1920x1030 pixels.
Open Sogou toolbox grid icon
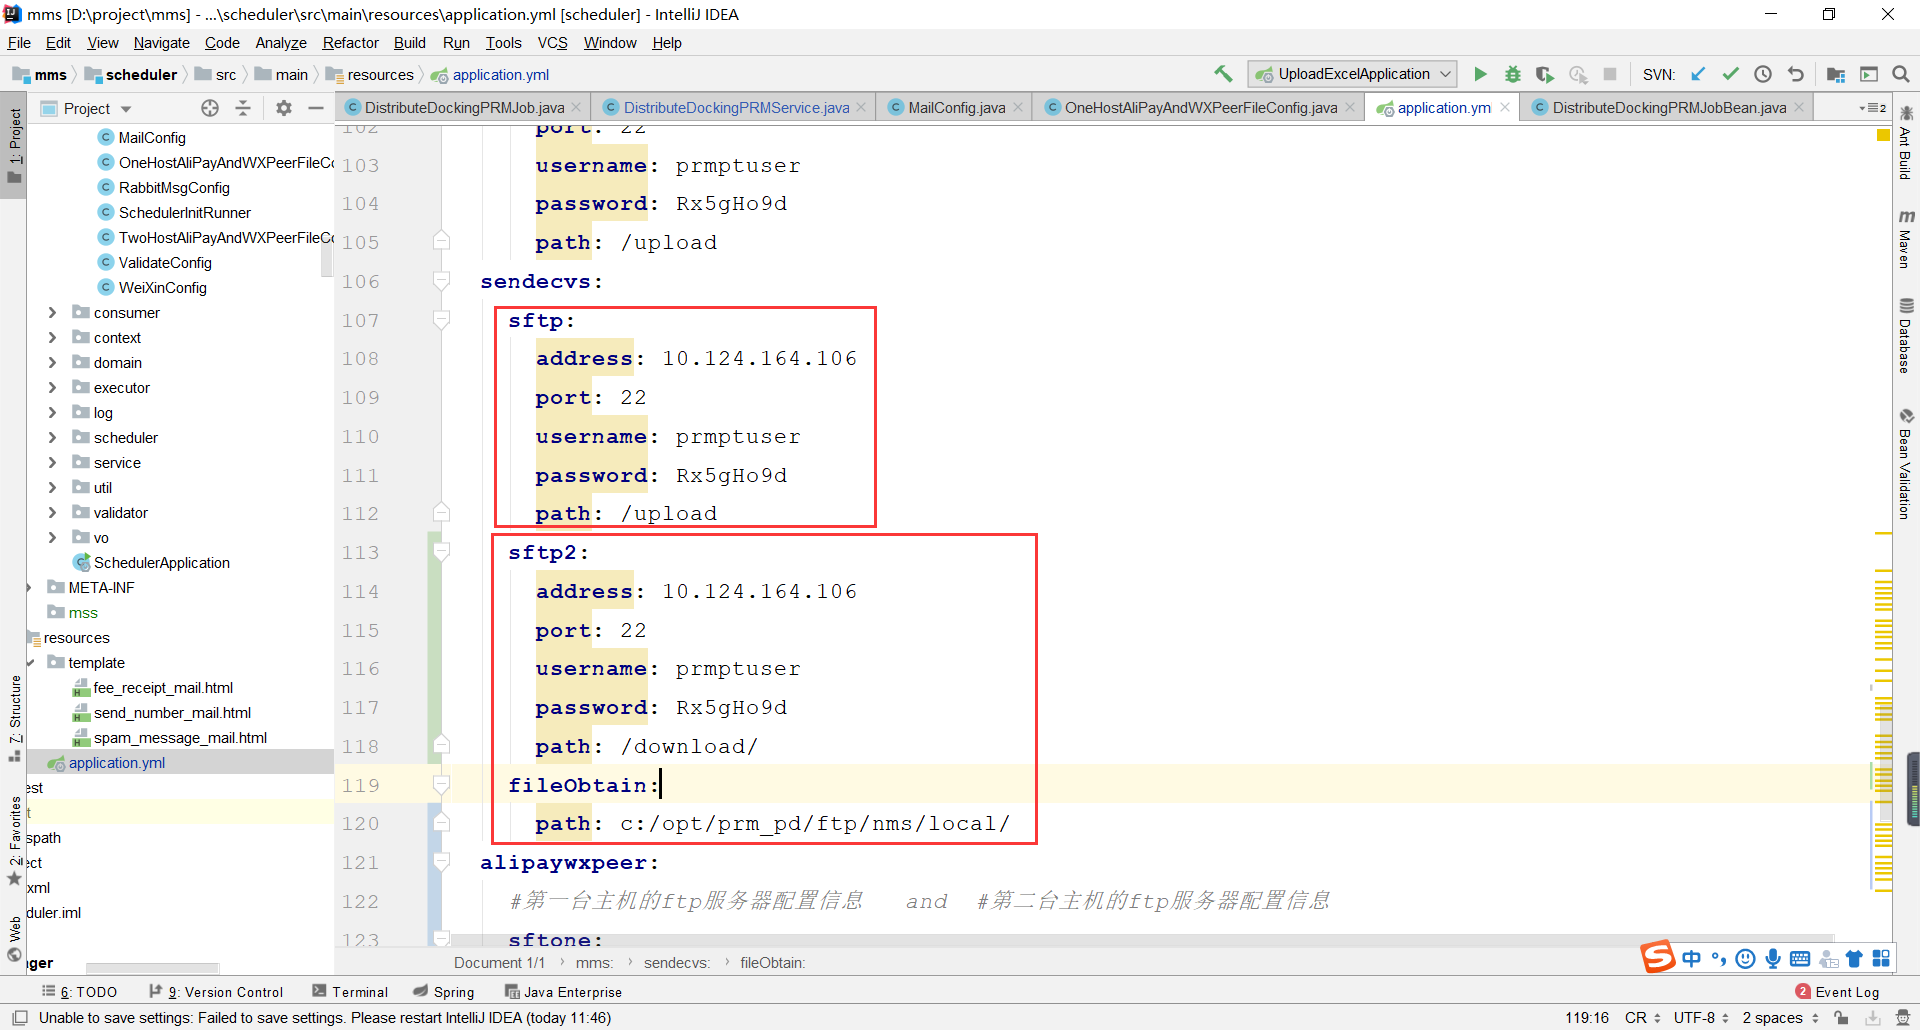tap(1881, 959)
